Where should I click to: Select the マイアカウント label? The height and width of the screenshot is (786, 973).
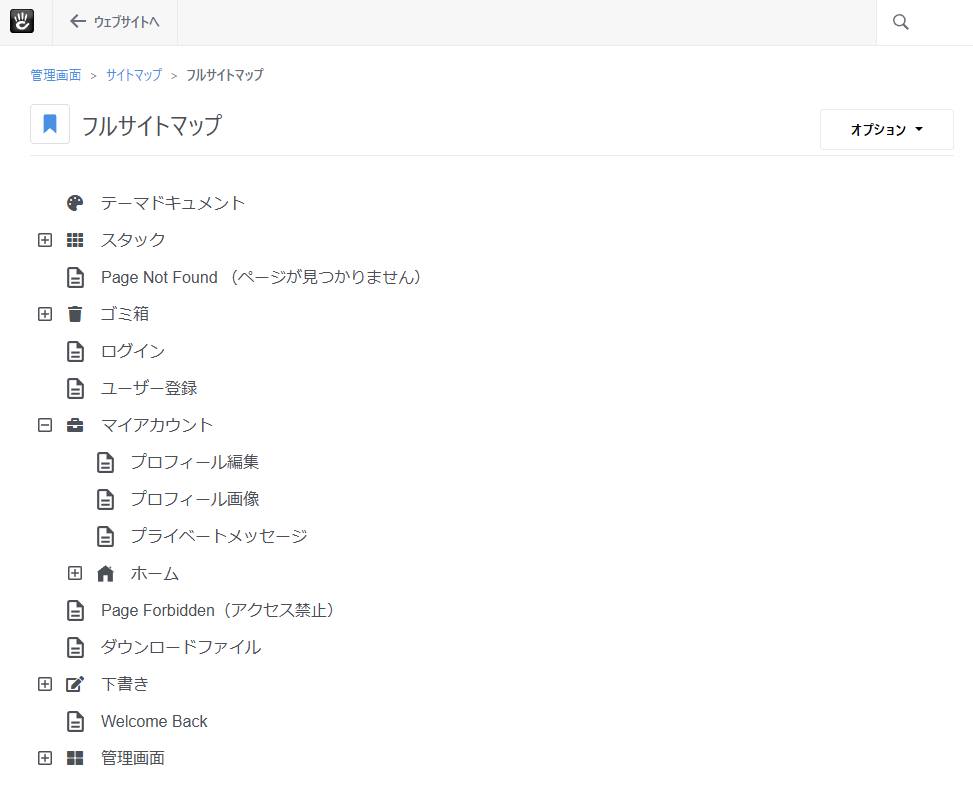pyautogui.click(x=157, y=425)
